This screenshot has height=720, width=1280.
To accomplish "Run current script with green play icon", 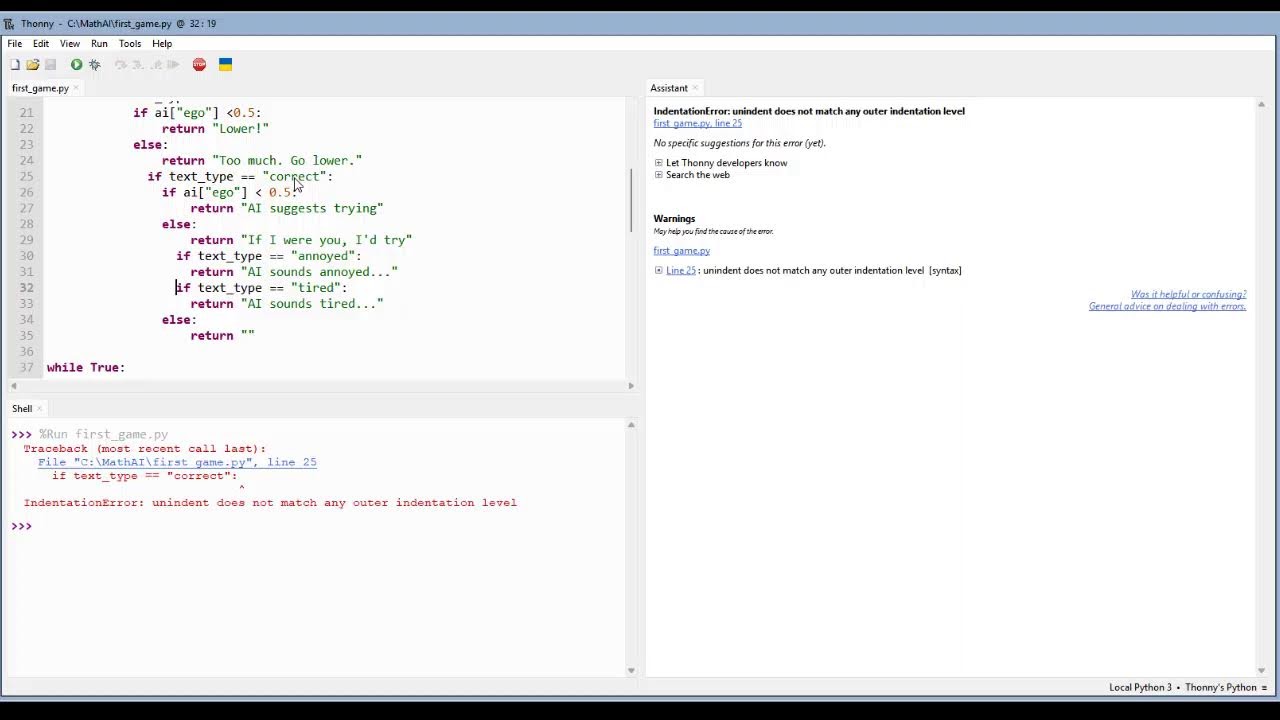I will pyautogui.click(x=76, y=65).
